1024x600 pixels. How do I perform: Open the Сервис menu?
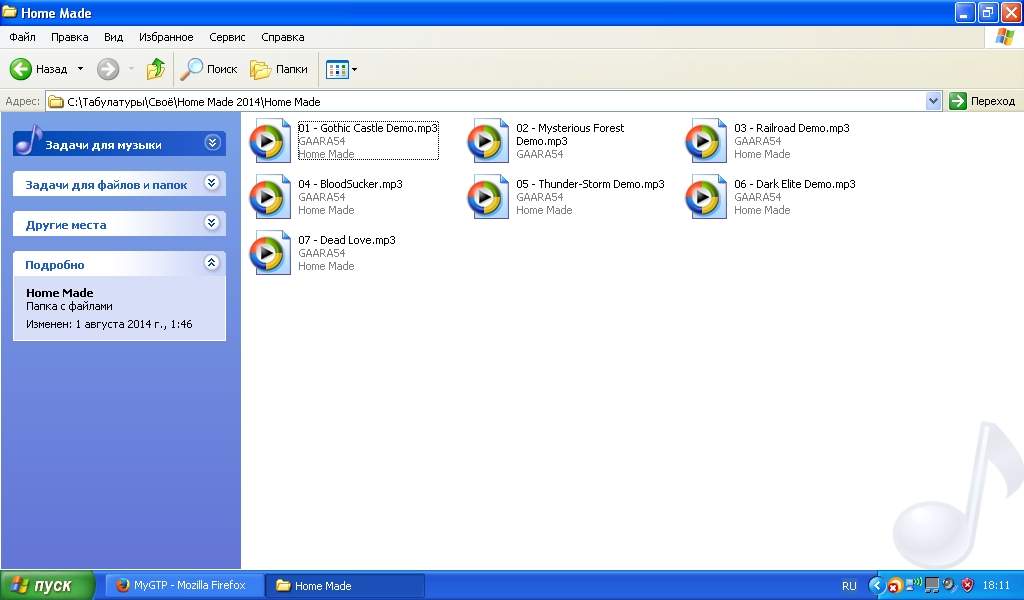tap(227, 37)
